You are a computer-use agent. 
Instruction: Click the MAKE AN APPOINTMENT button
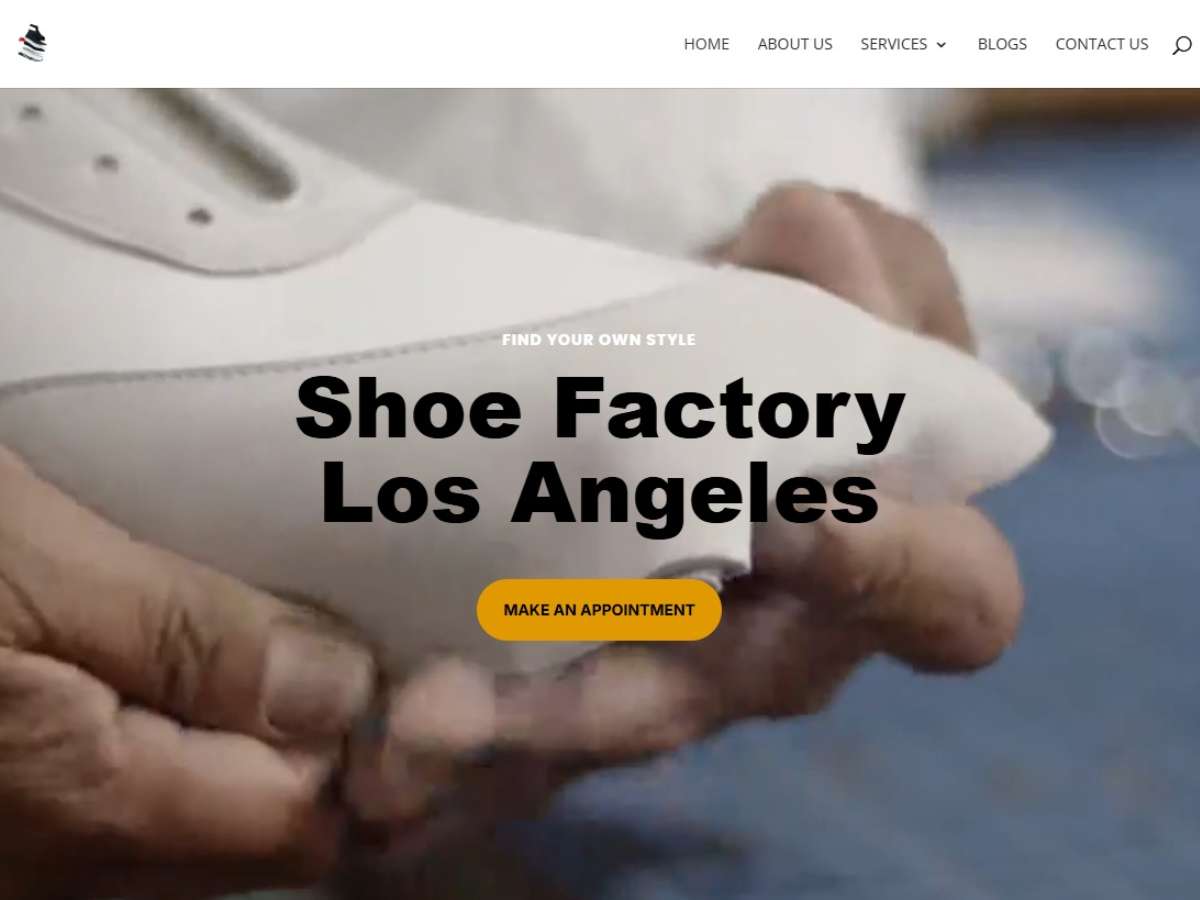(599, 609)
